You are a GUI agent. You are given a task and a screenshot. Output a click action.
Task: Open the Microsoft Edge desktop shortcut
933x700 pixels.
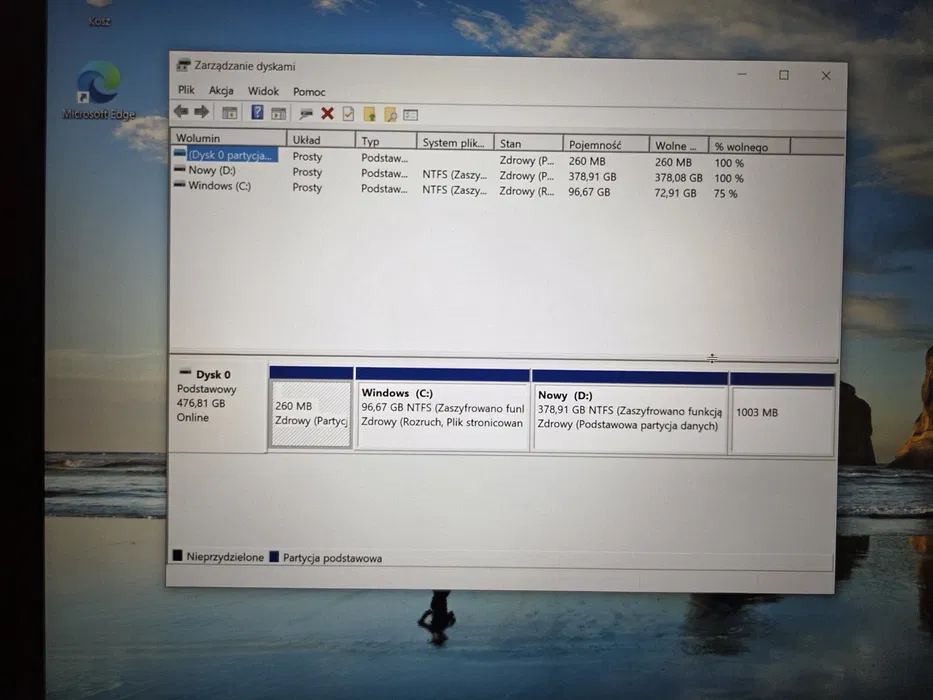point(99,90)
